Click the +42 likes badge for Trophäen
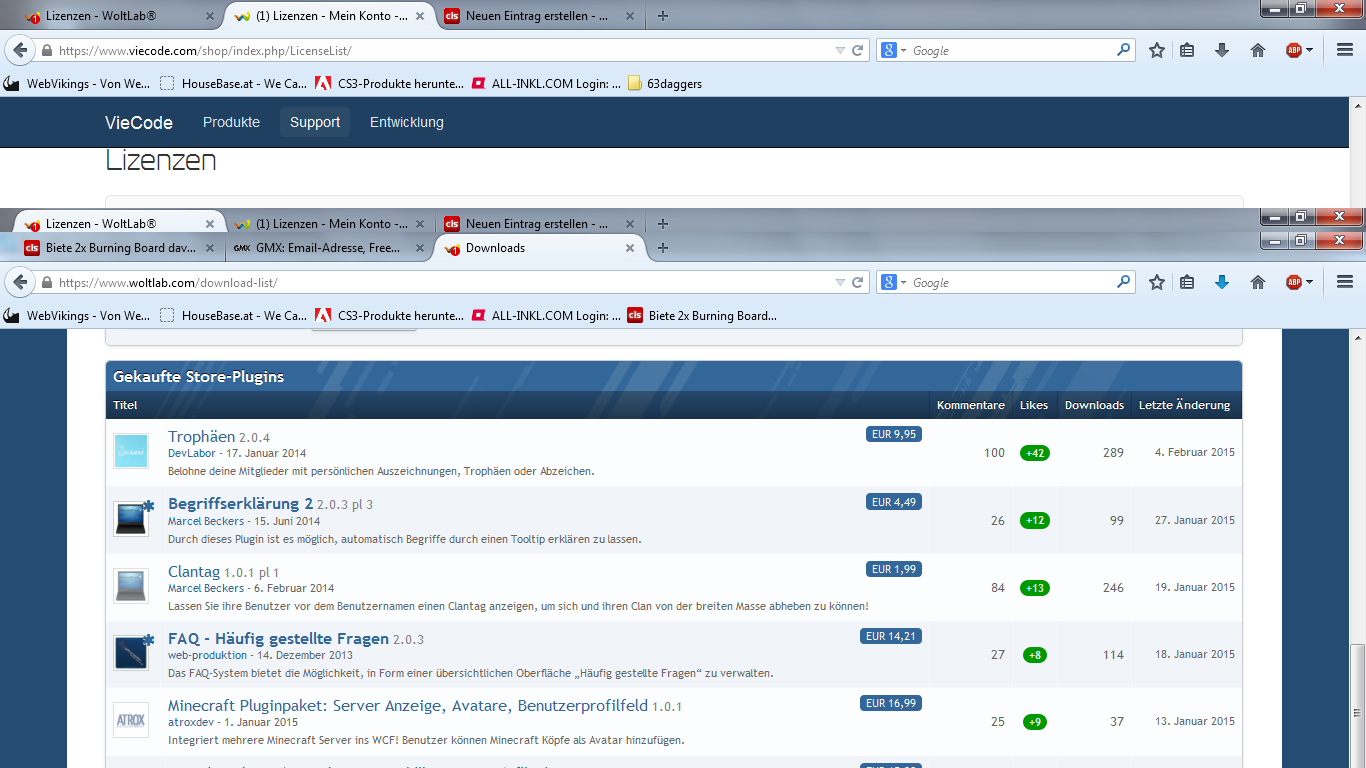The height and width of the screenshot is (768, 1366). pos(1034,453)
